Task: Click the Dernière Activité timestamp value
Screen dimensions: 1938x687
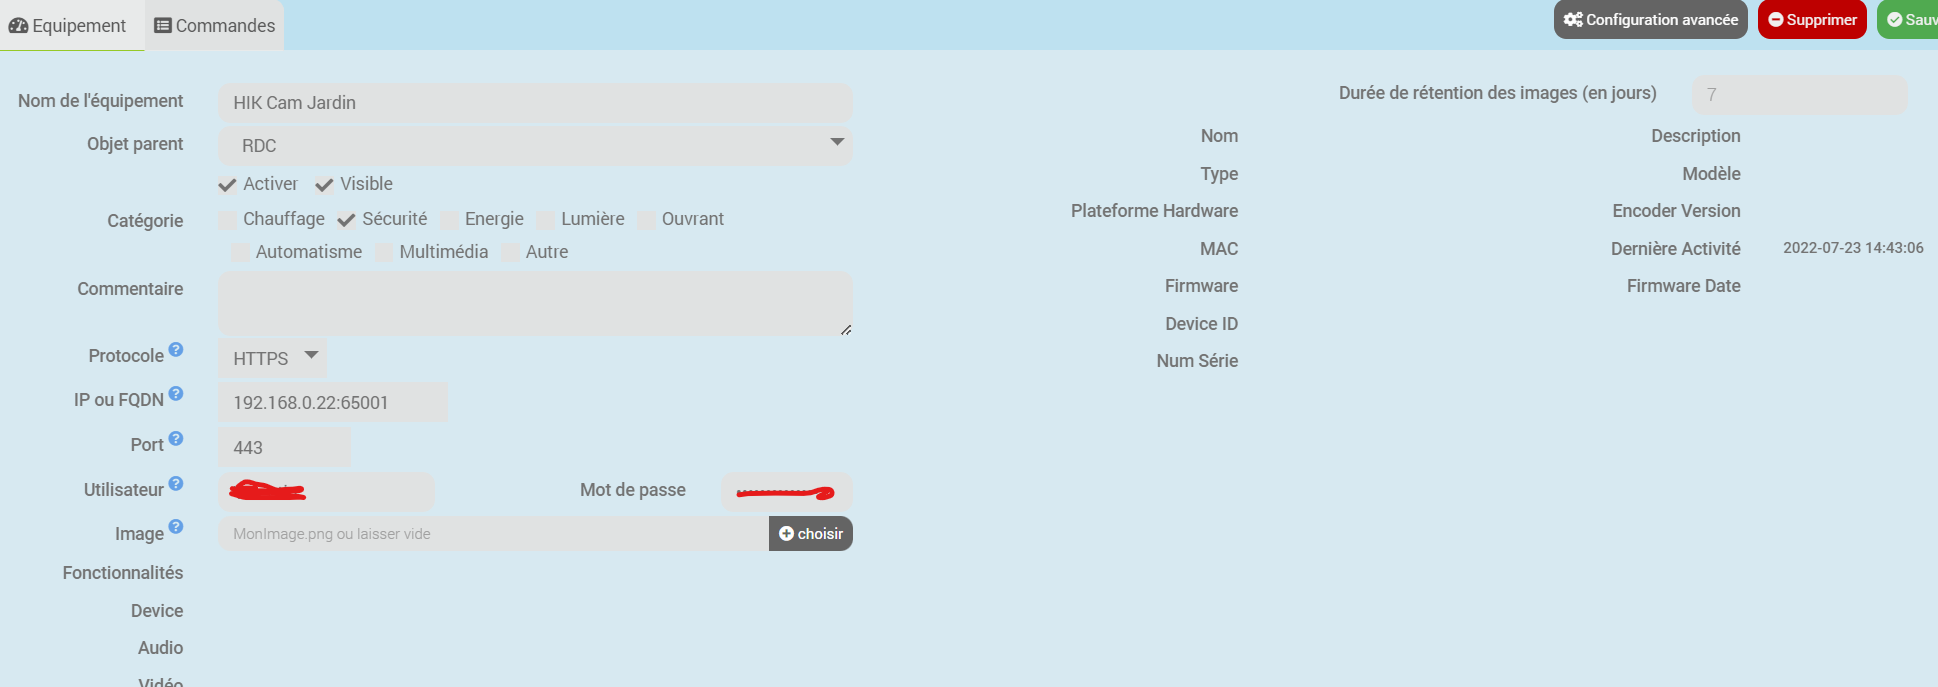Action: (x=1853, y=248)
